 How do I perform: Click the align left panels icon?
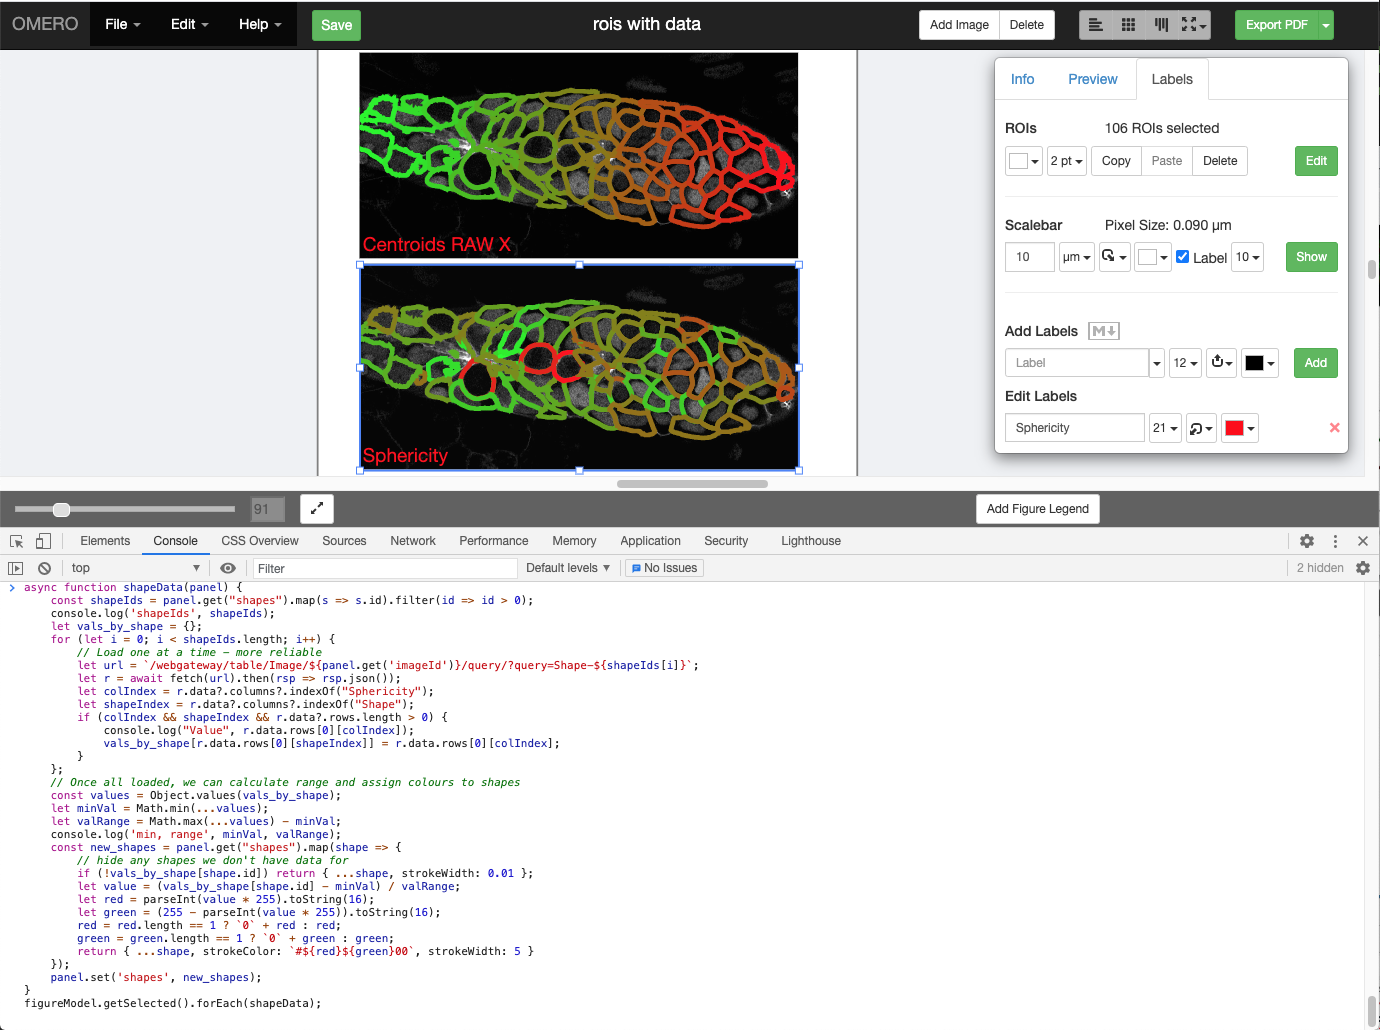click(1096, 25)
